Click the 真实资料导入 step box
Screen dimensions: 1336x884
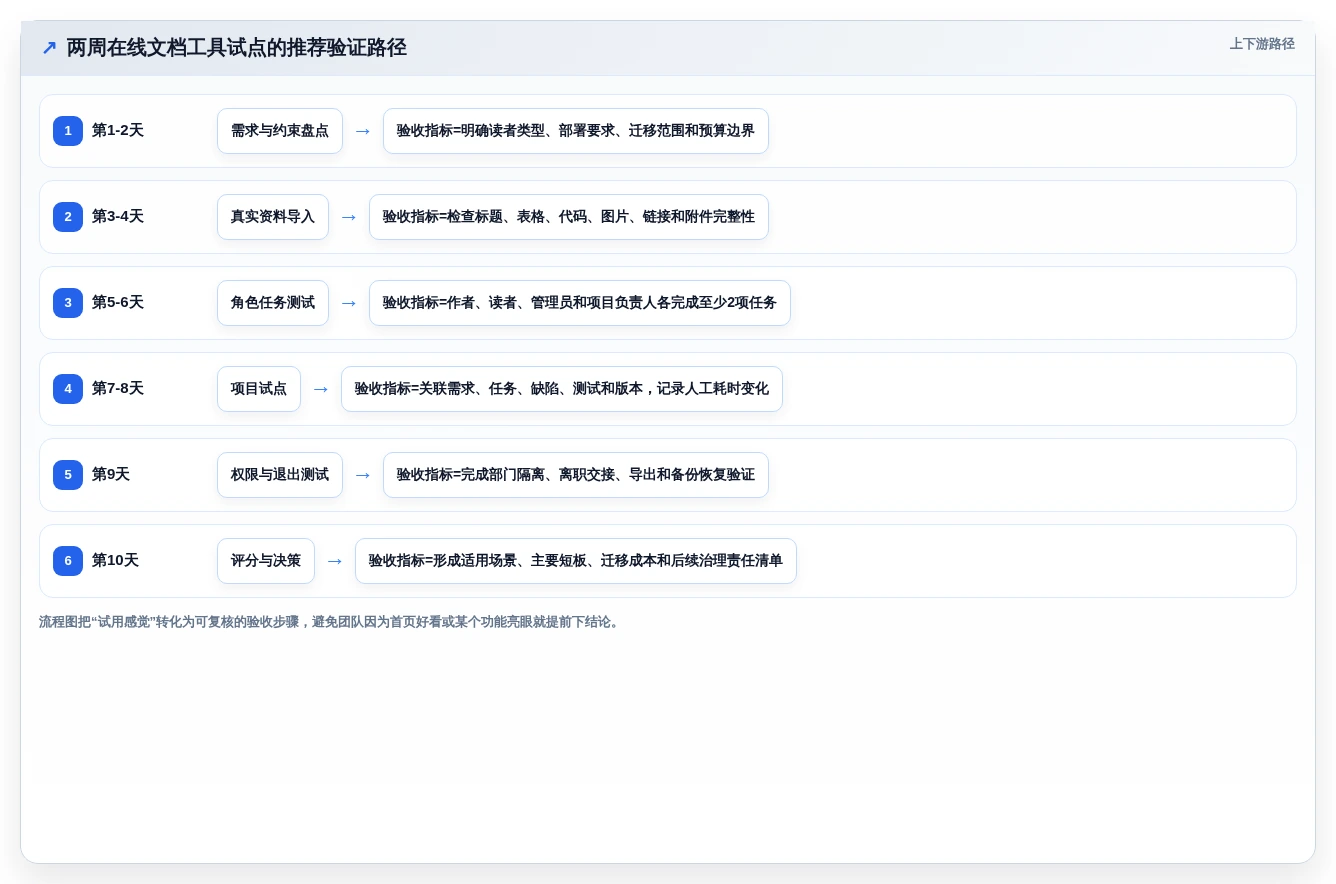coord(273,217)
